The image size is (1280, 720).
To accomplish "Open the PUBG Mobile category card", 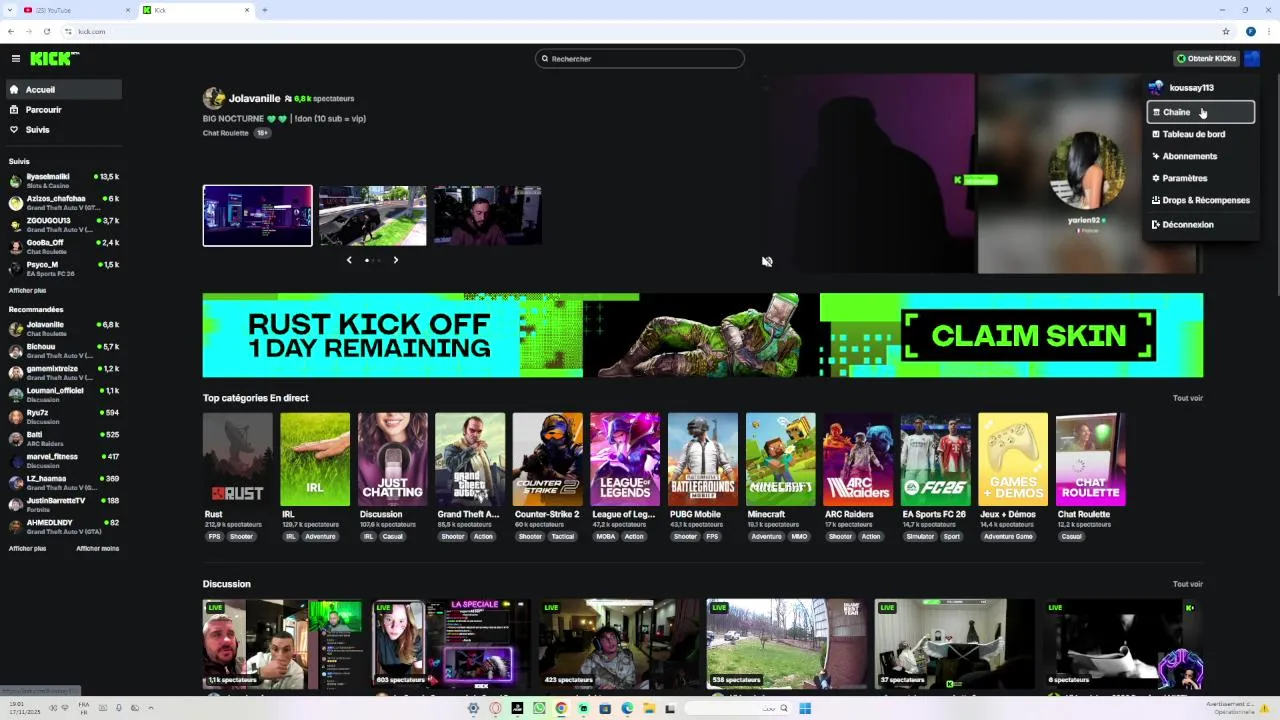I will [703, 460].
